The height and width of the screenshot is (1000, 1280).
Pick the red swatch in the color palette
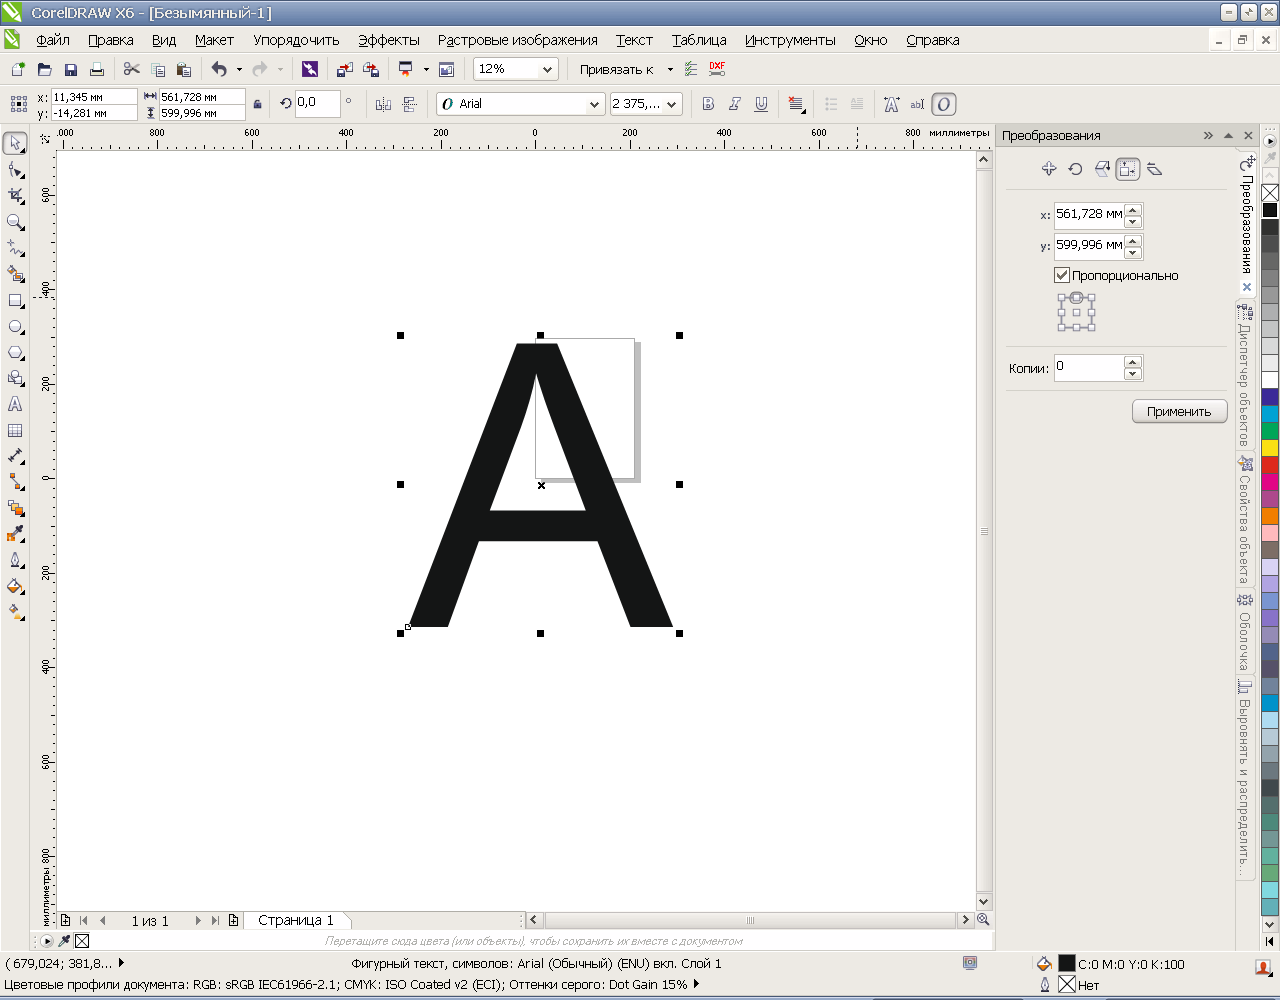(1269, 465)
